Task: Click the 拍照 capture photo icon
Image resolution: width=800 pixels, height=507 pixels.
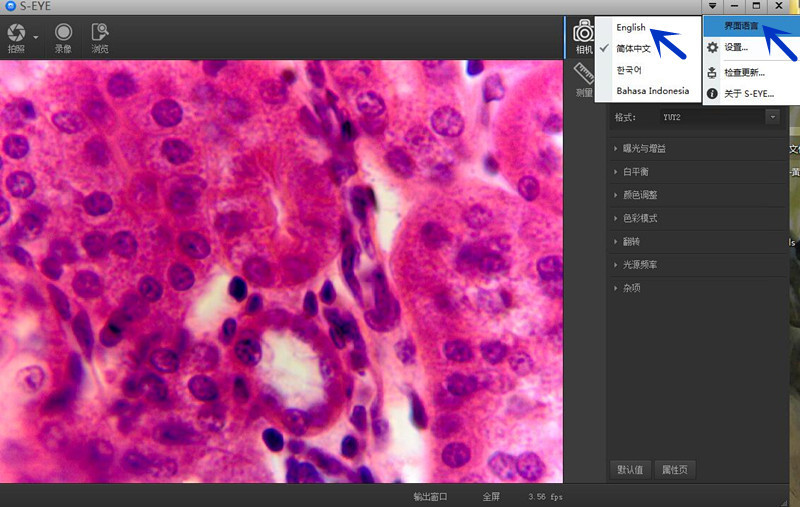Action: (17, 34)
